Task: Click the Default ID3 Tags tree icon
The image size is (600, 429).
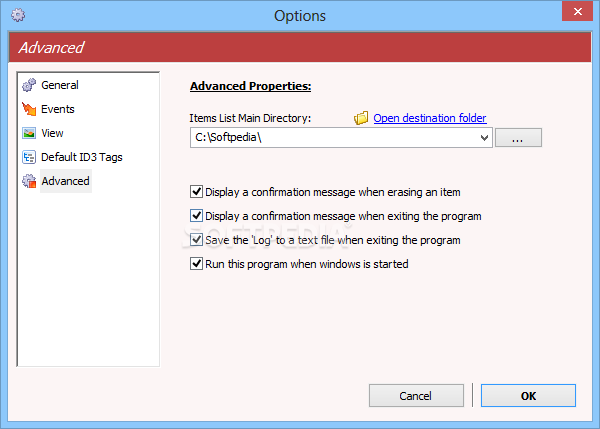Action: 29,157
